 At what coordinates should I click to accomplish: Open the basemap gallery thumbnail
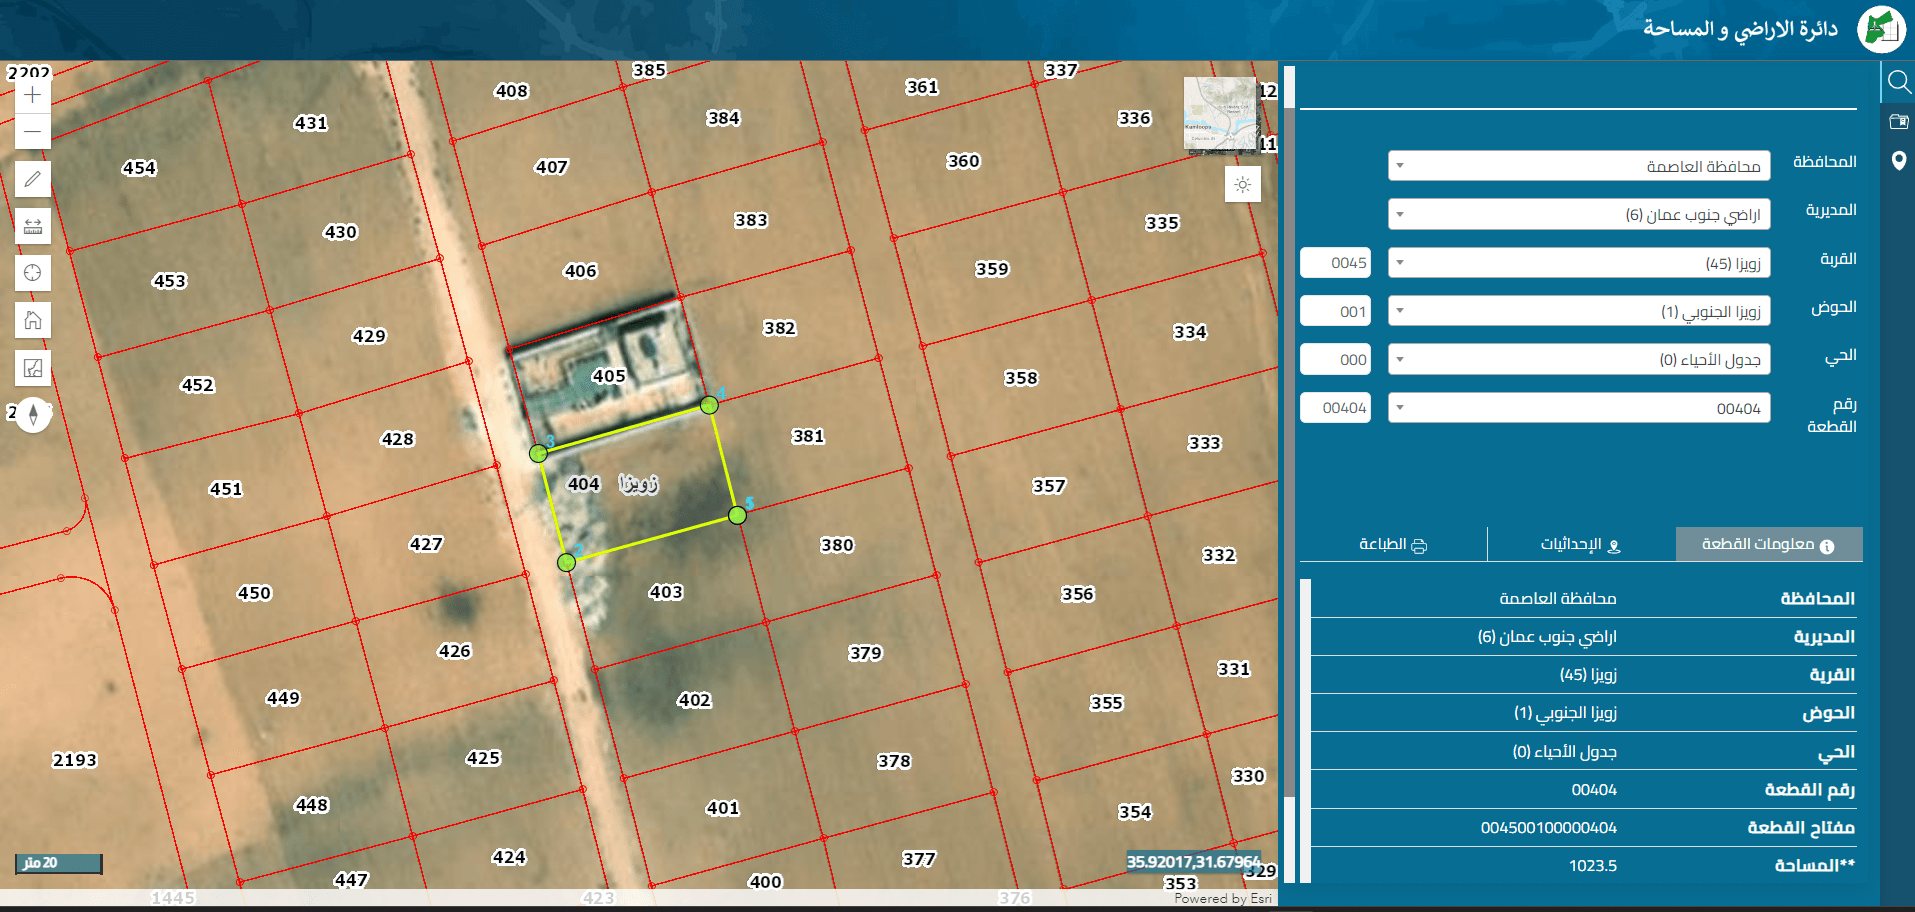point(1220,114)
